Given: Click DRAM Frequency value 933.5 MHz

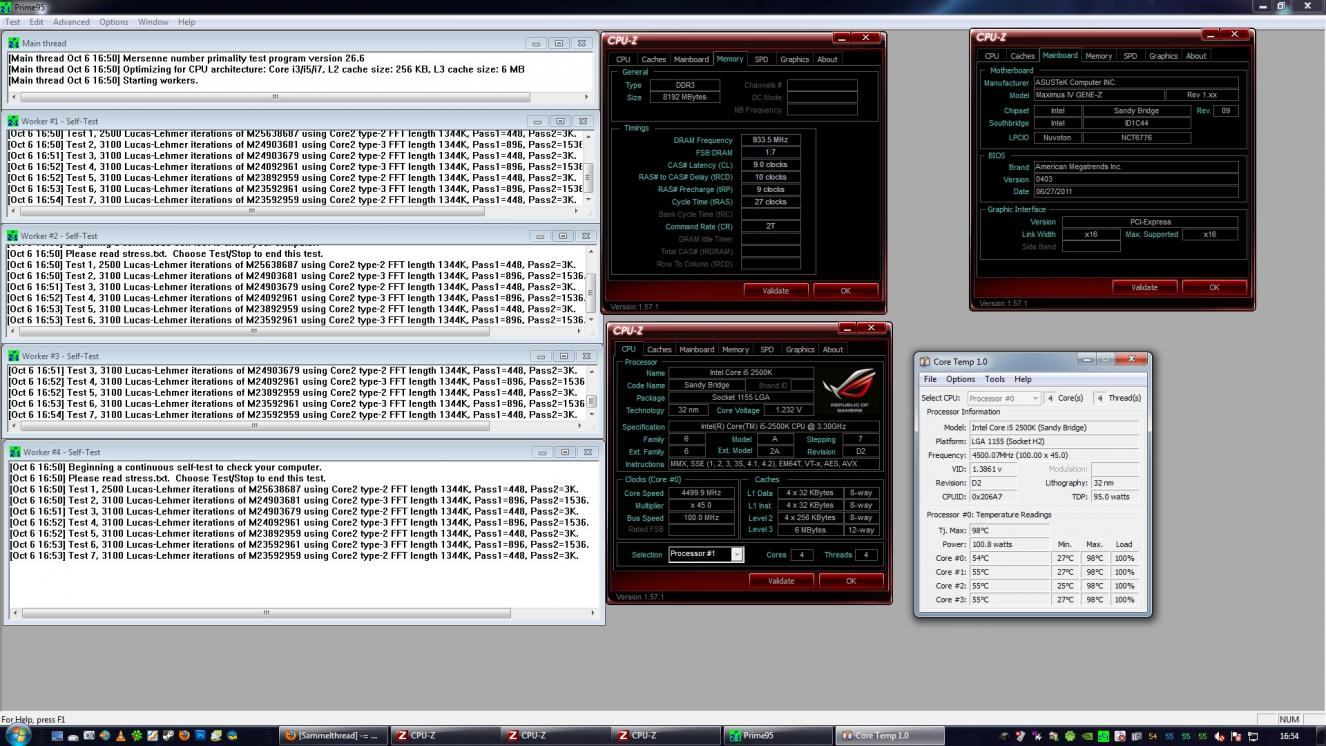Looking at the screenshot, I should click(771, 141).
